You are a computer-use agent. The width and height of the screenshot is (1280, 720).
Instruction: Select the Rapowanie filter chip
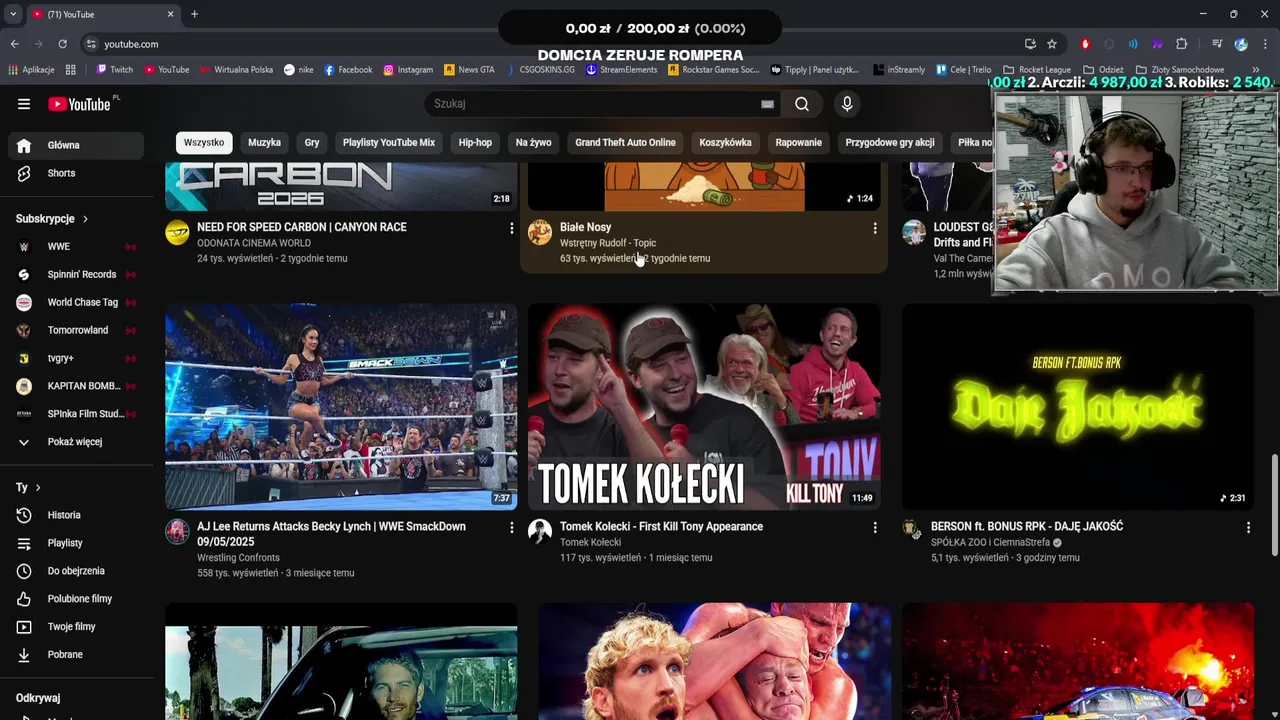(798, 143)
